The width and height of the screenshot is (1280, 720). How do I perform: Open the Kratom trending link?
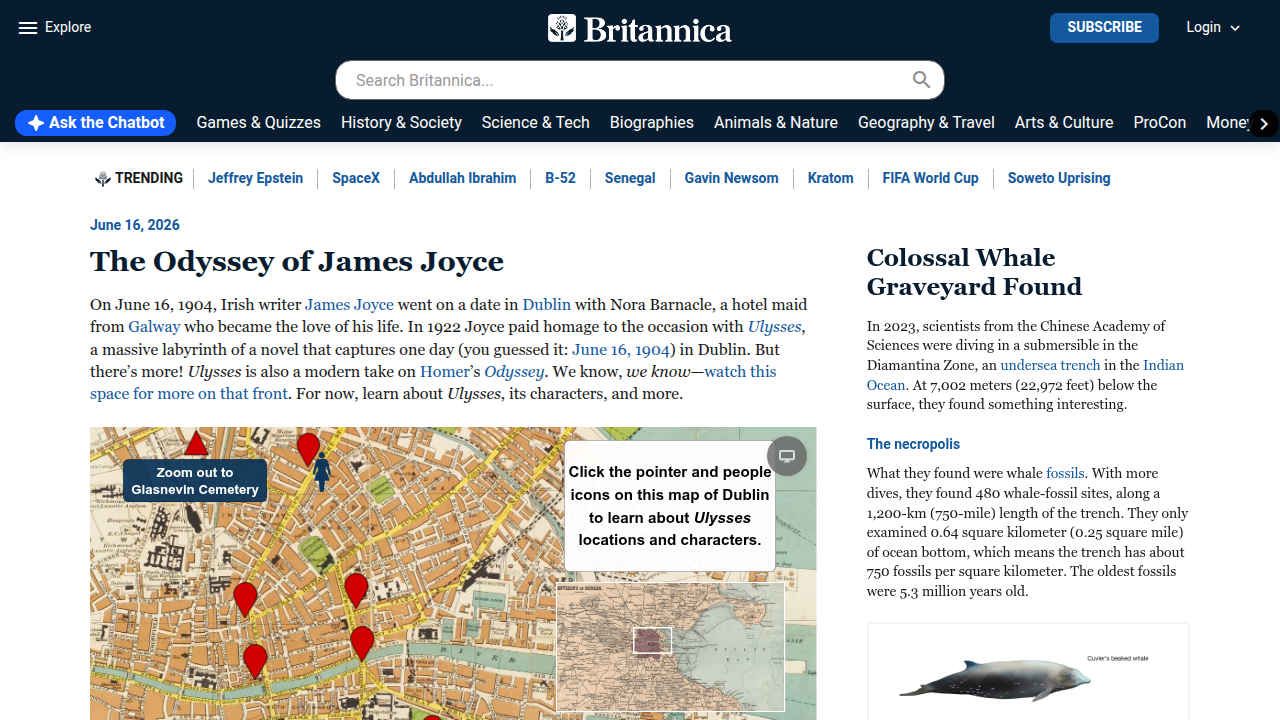[830, 178]
